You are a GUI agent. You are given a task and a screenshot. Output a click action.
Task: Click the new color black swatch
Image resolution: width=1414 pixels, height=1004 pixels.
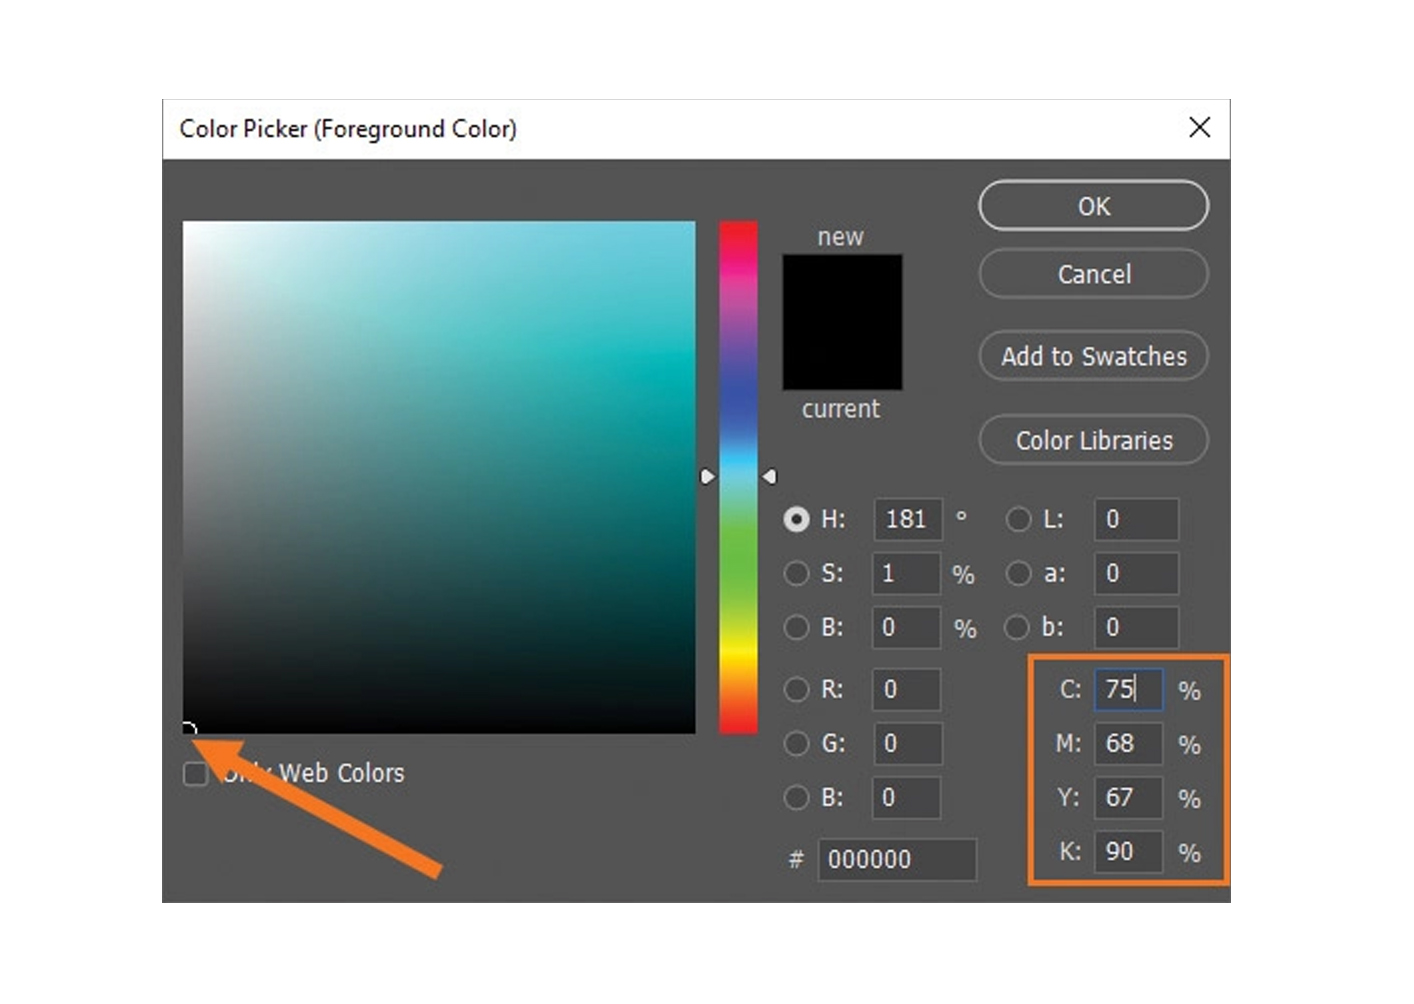[842, 288]
